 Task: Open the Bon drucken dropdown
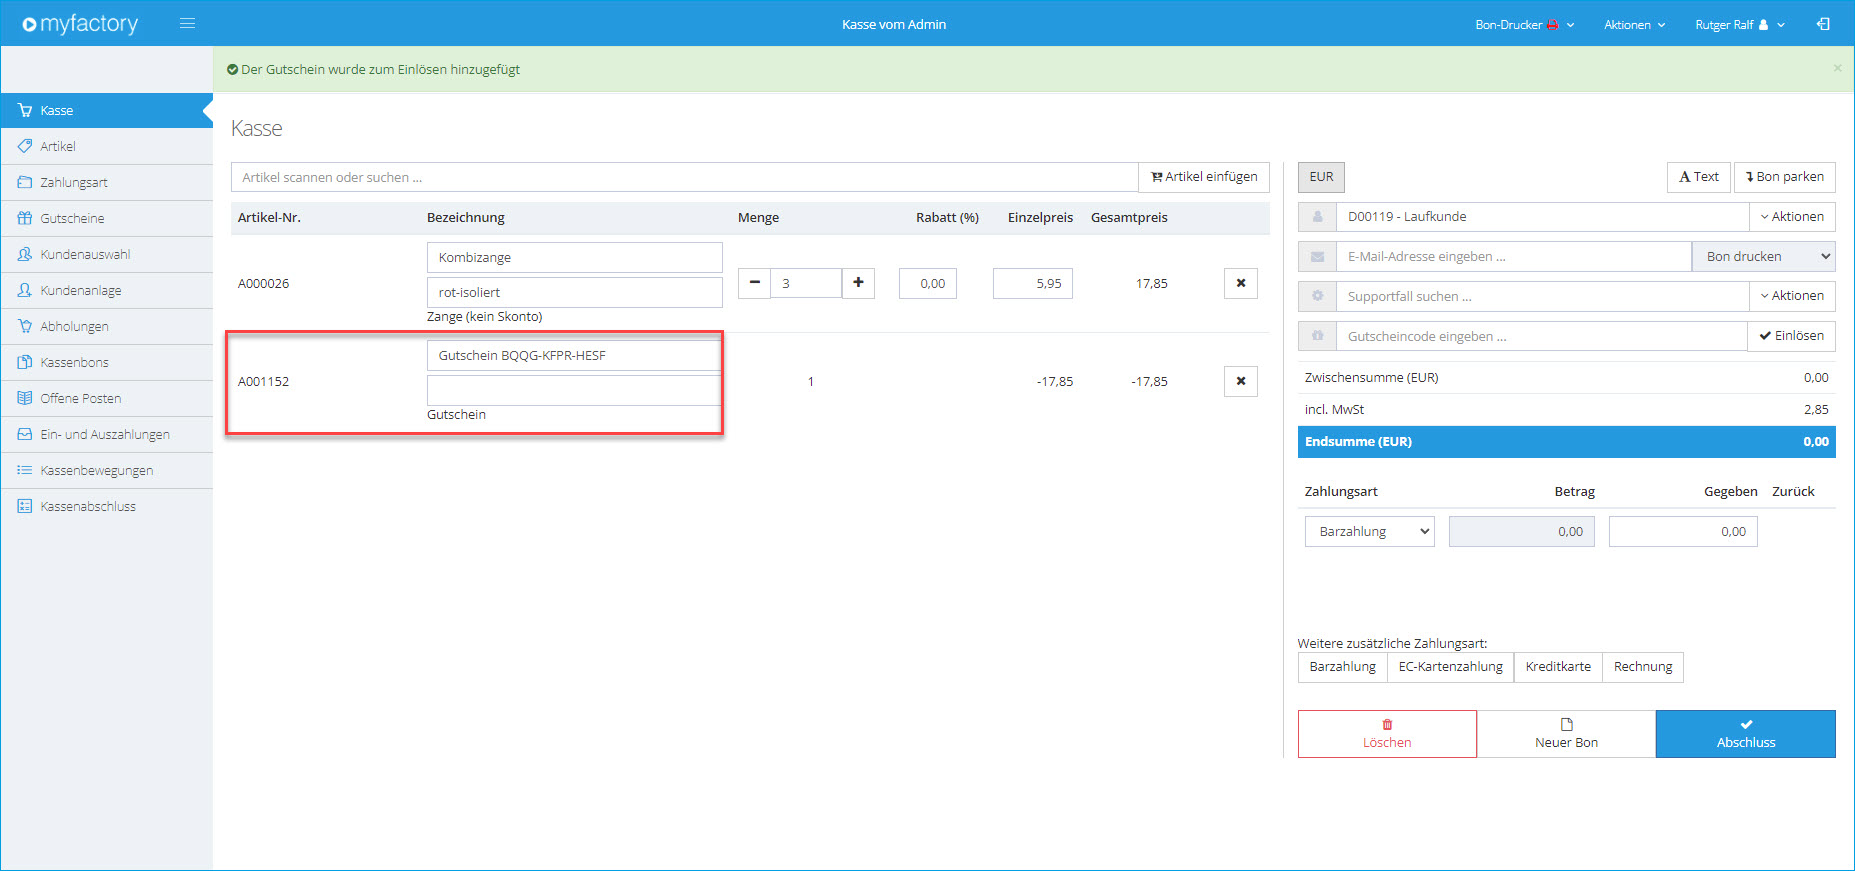(1764, 257)
